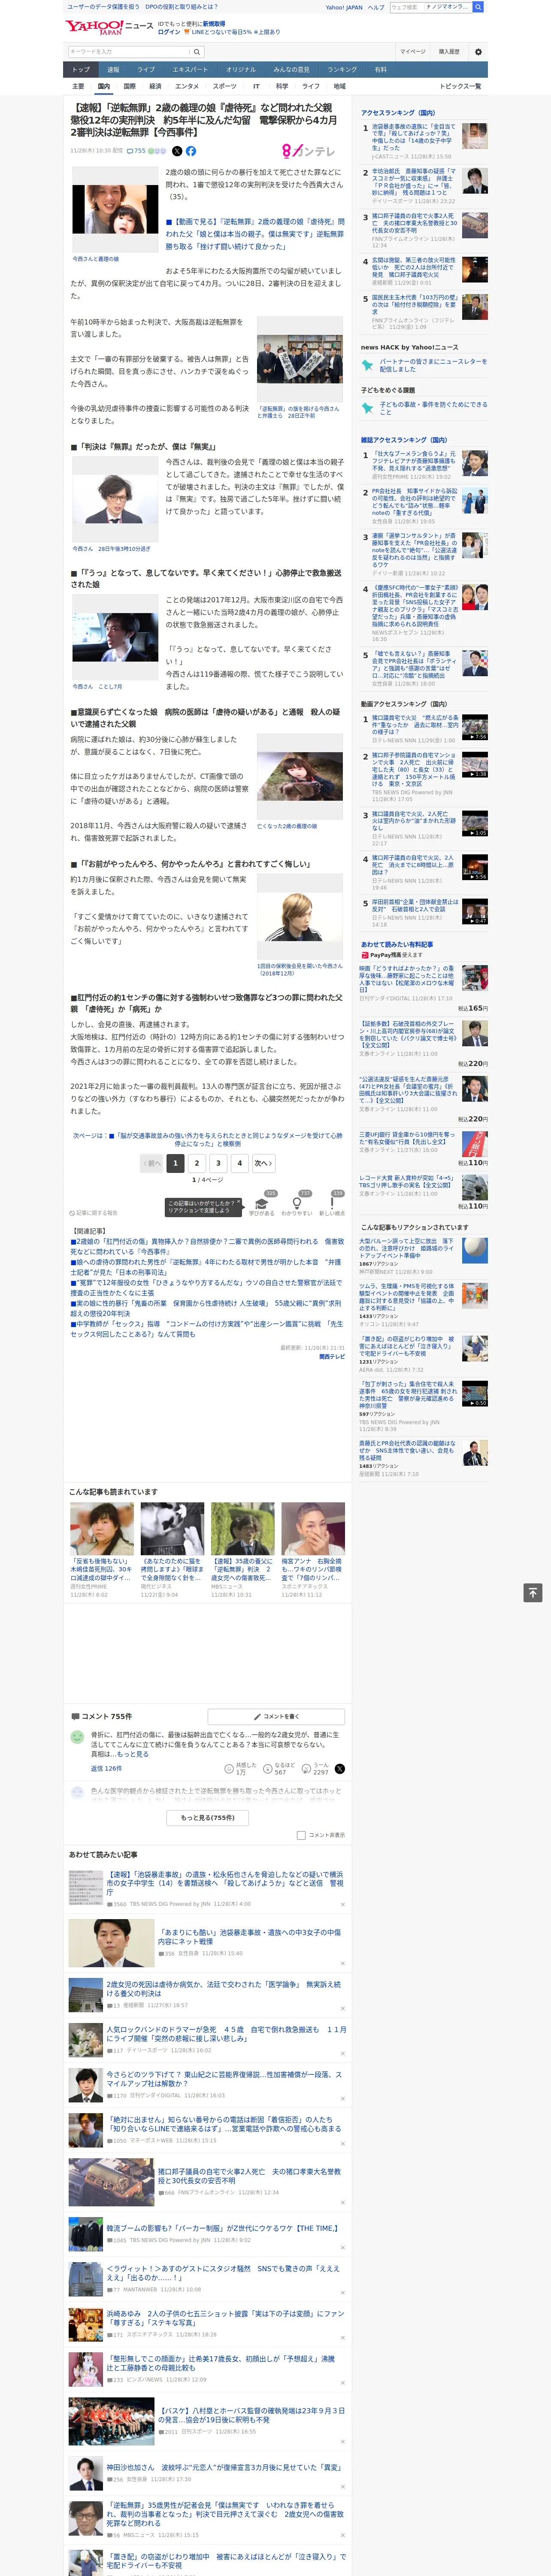Open first video ranking thumbnail with 7:56 duration
Screen dimensions: 551x2576
click(474, 727)
